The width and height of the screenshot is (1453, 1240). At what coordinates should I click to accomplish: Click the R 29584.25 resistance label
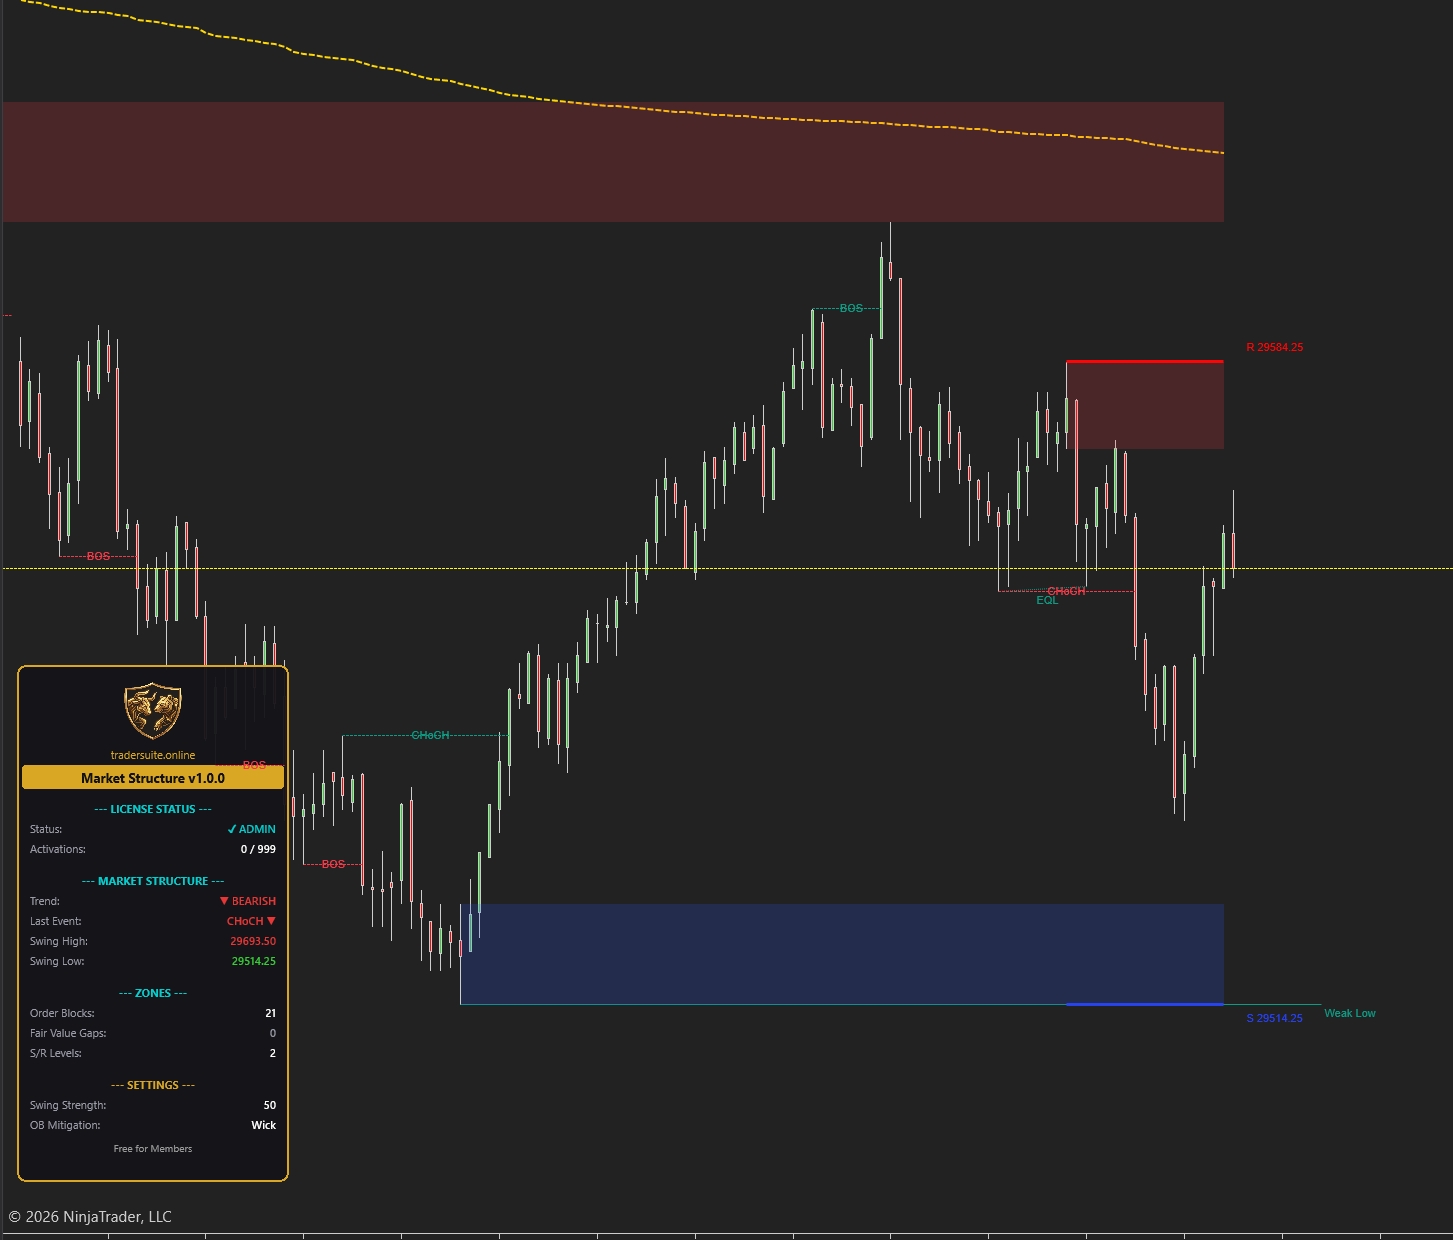coord(1274,347)
